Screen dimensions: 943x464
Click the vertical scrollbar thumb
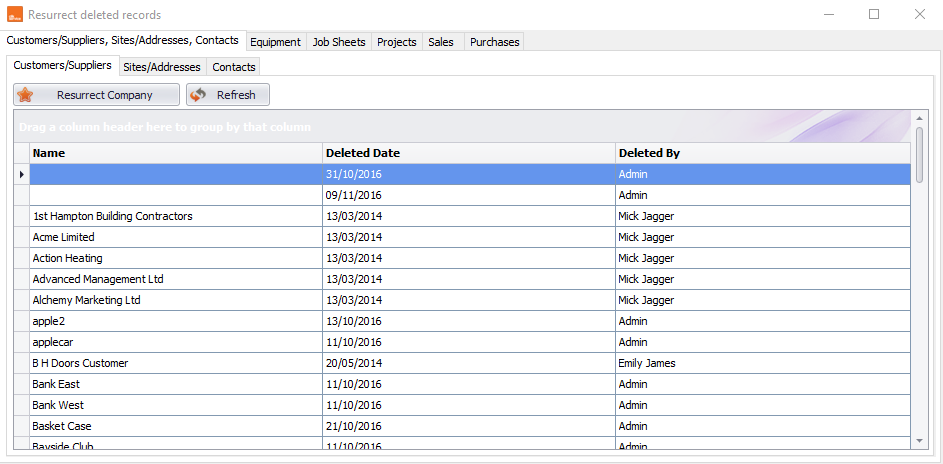point(919,154)
